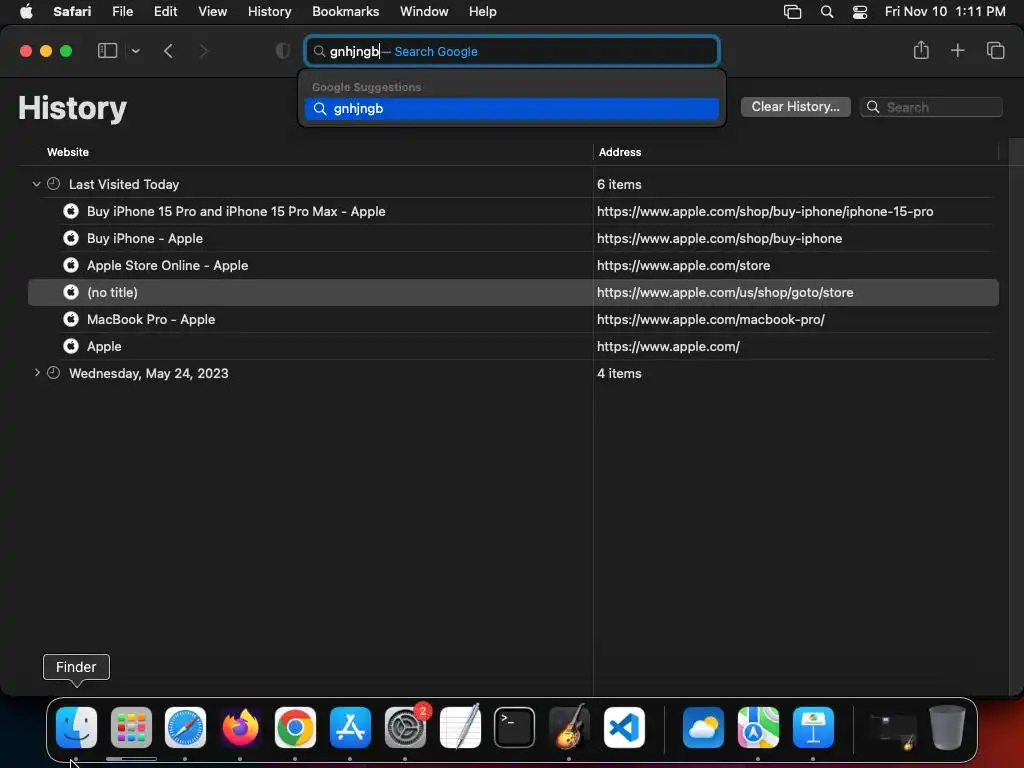Launch Firefox from the Dock
Image resolution: width=1024 pixels, height=768 pixels.
(x=240, y=727)
